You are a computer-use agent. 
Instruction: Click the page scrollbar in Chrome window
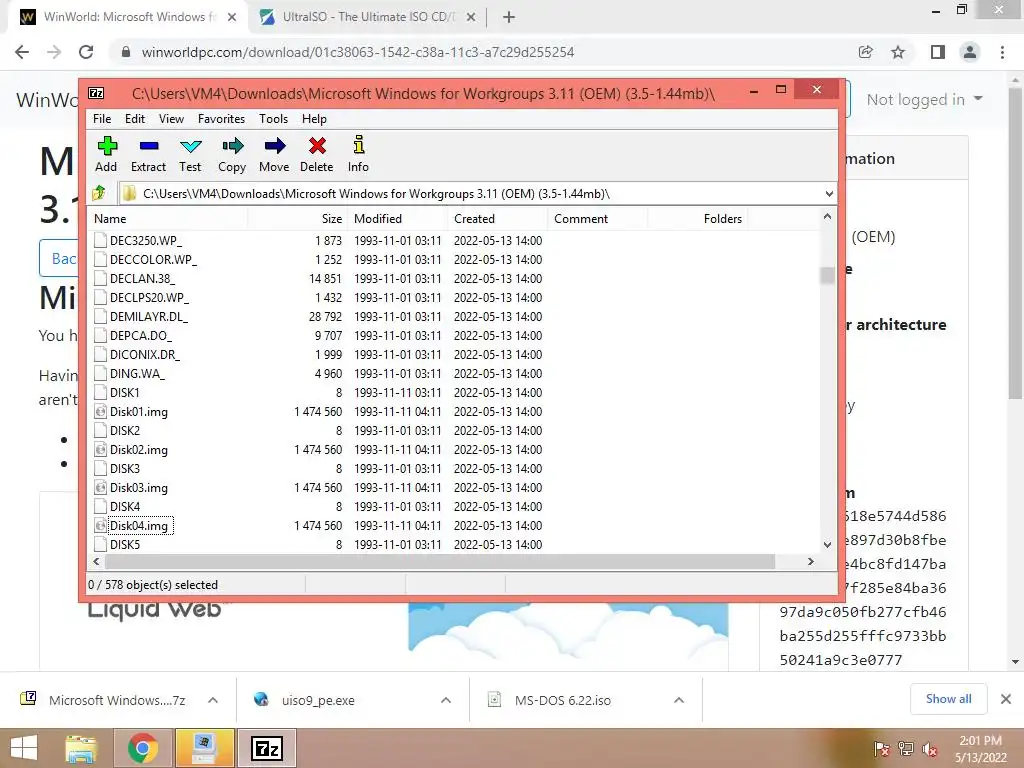1016,242
